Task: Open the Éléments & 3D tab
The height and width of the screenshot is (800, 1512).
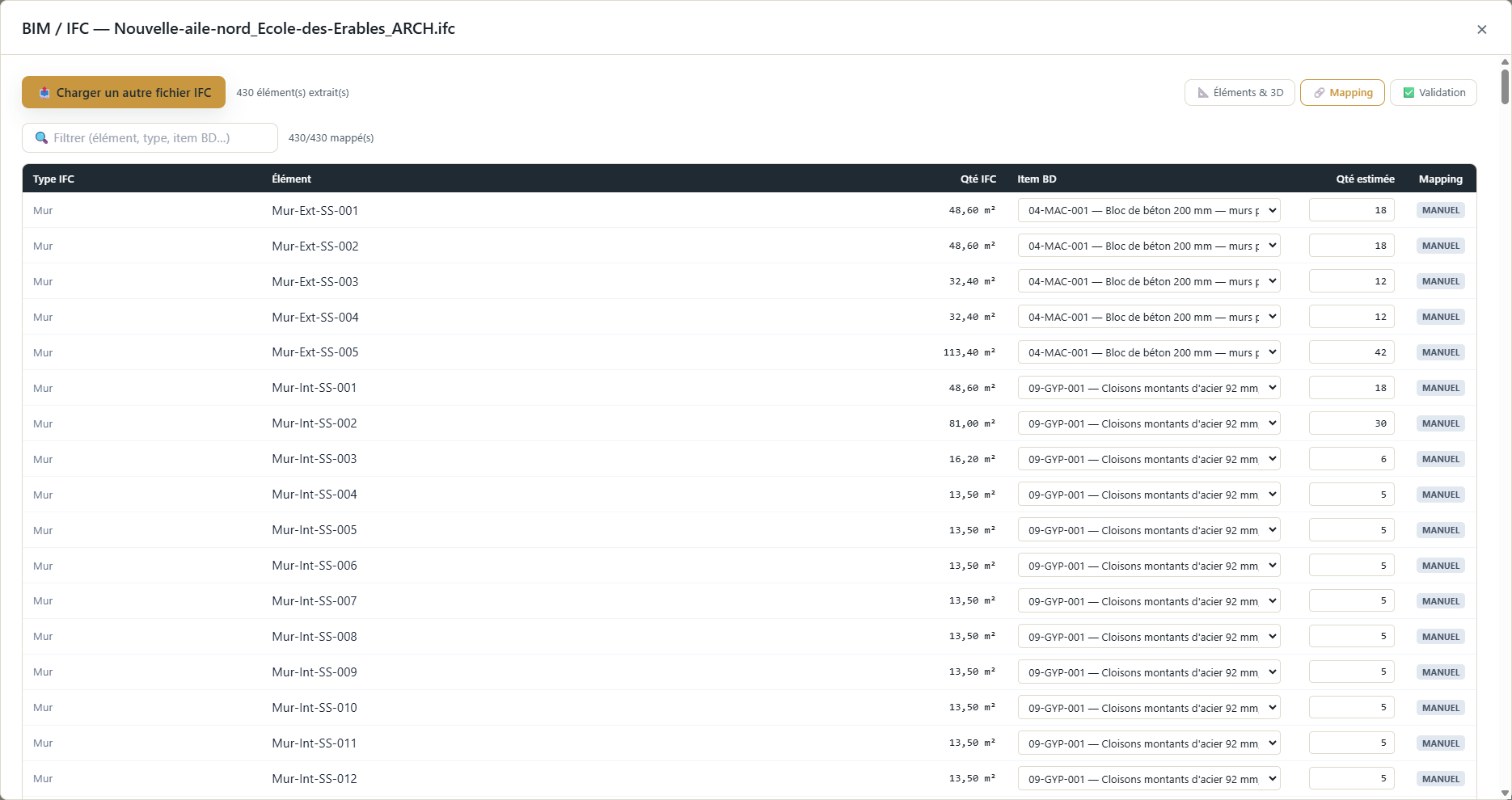Action: (1240, 93)
